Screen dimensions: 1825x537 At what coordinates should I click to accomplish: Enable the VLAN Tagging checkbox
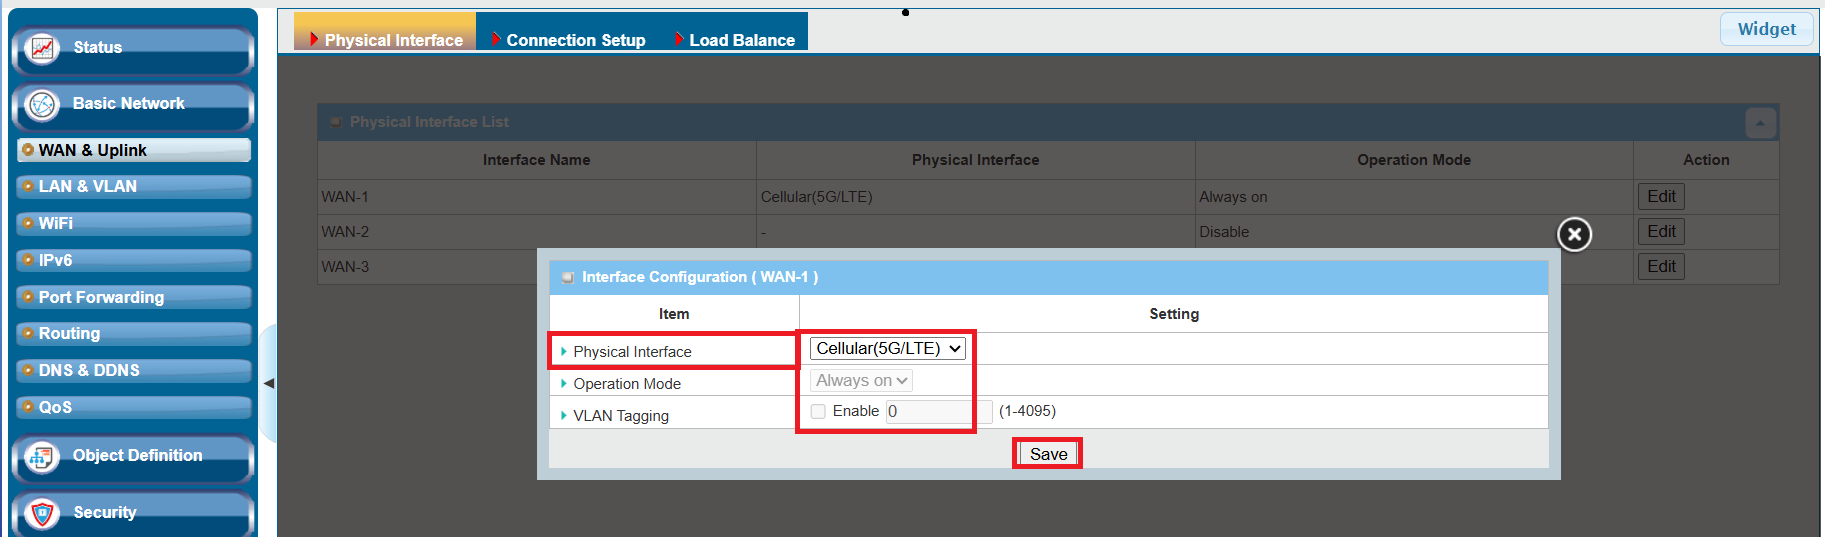coord(818,411)
